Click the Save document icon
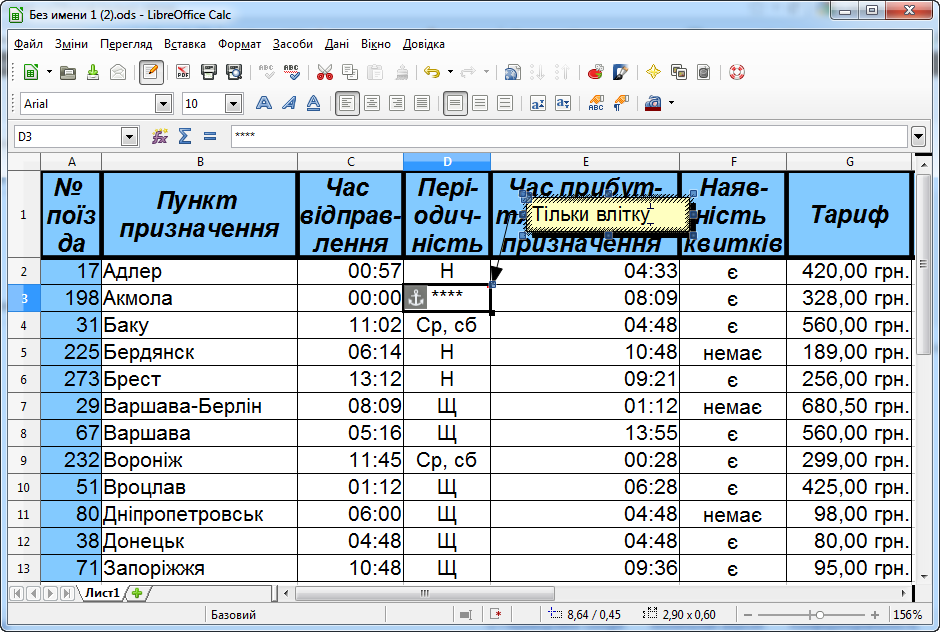 (92, 72)
